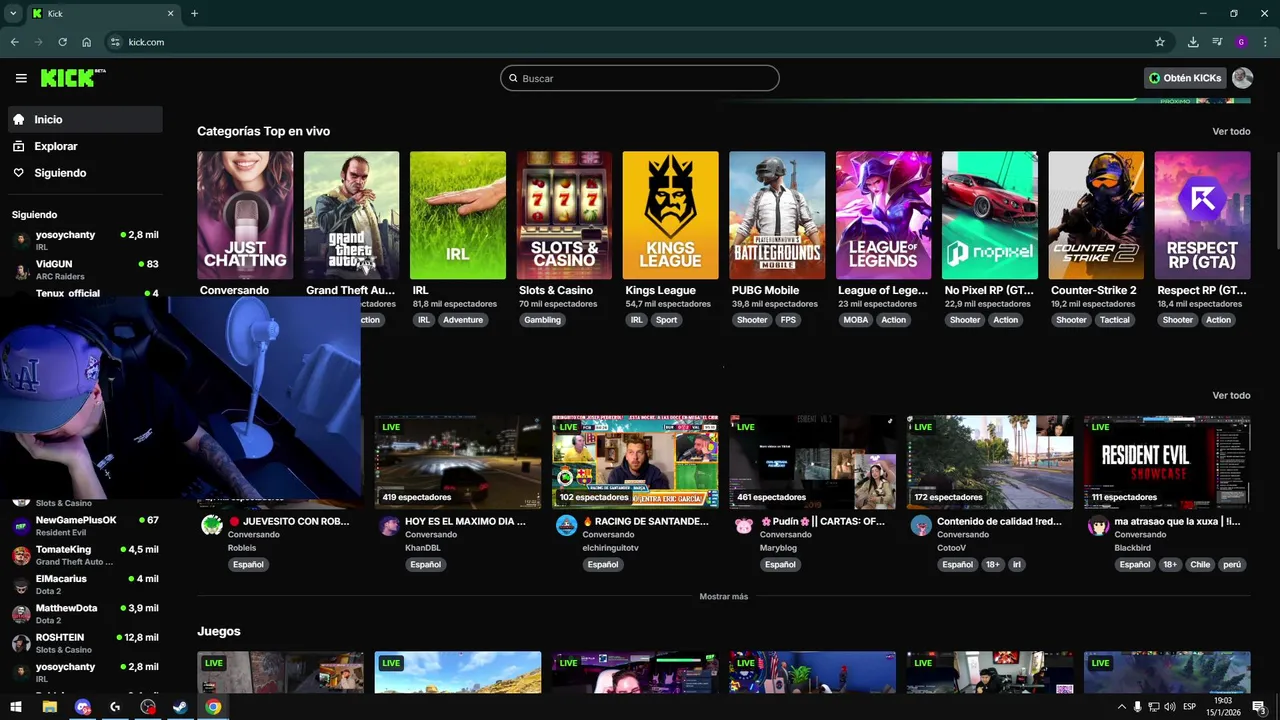Click the Adventure tag under IRL

click(463, 320)
